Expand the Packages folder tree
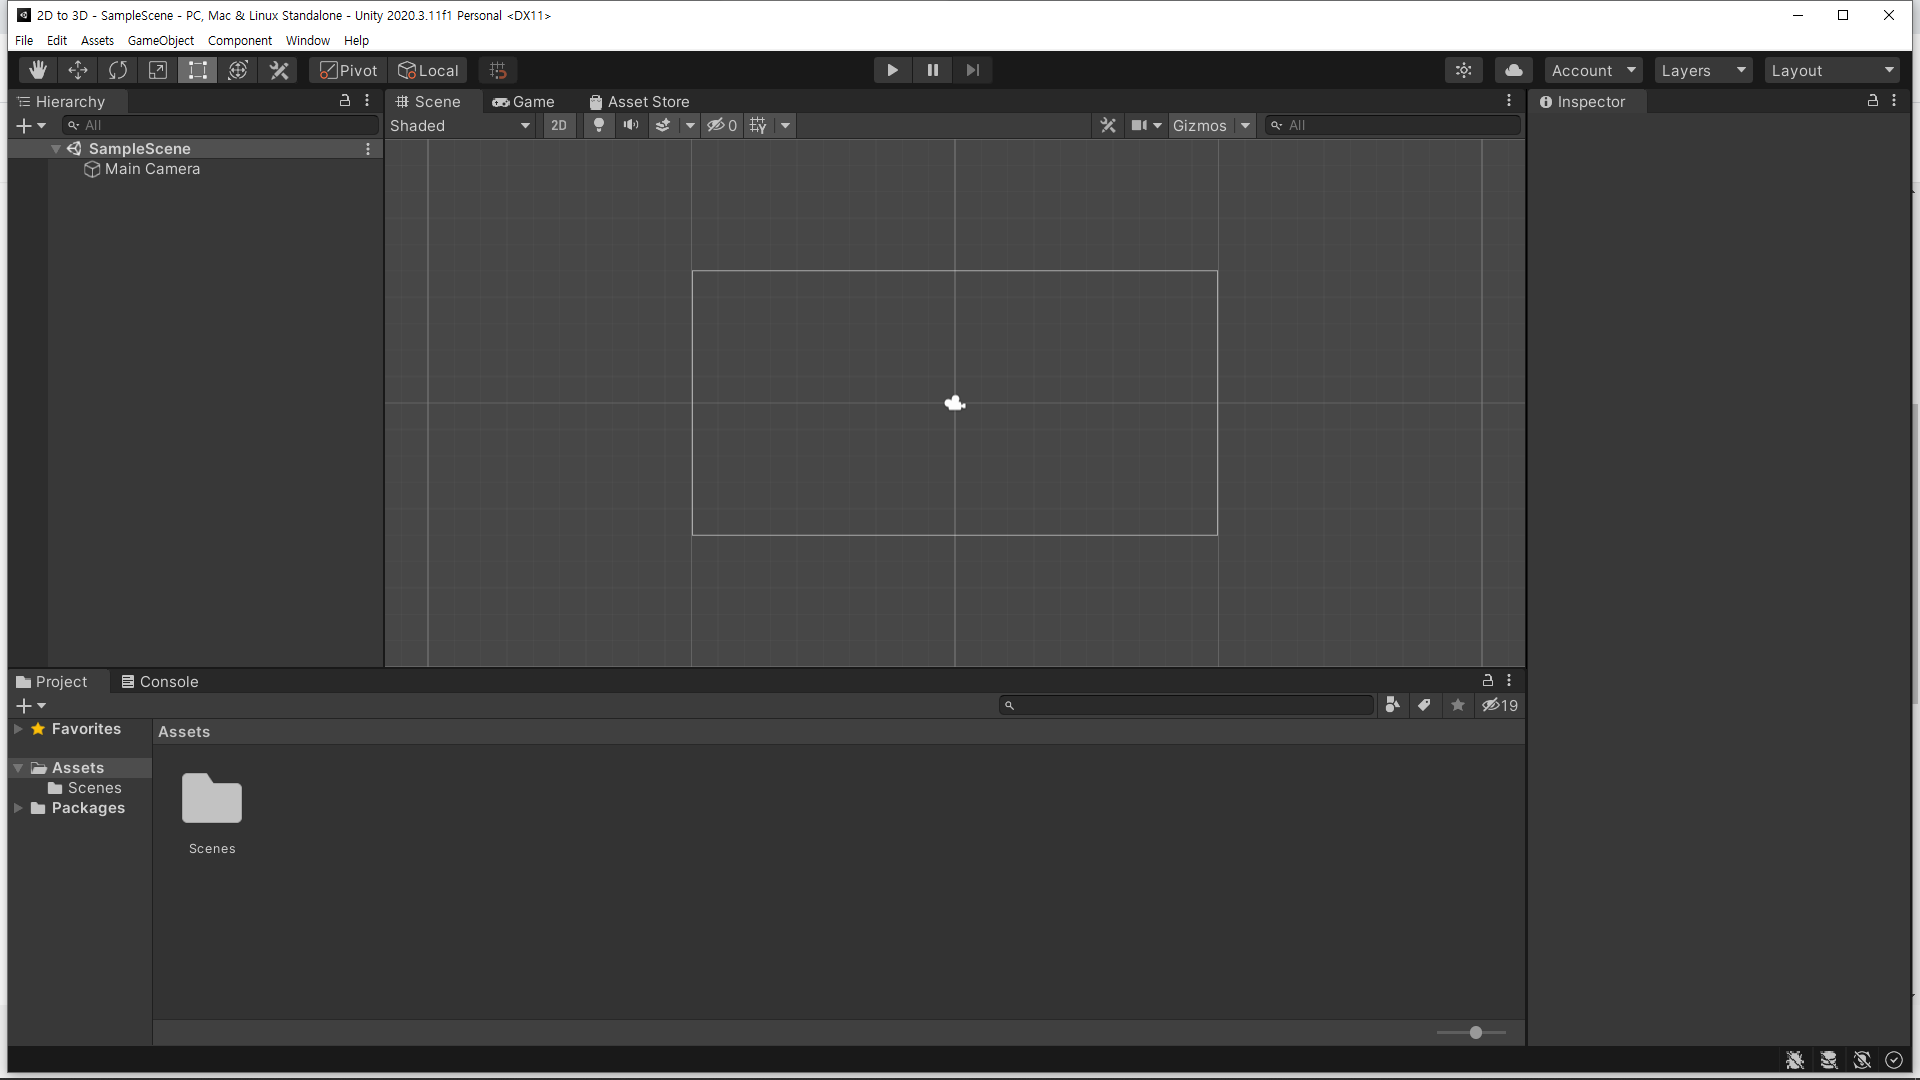 tap(18, 808)
